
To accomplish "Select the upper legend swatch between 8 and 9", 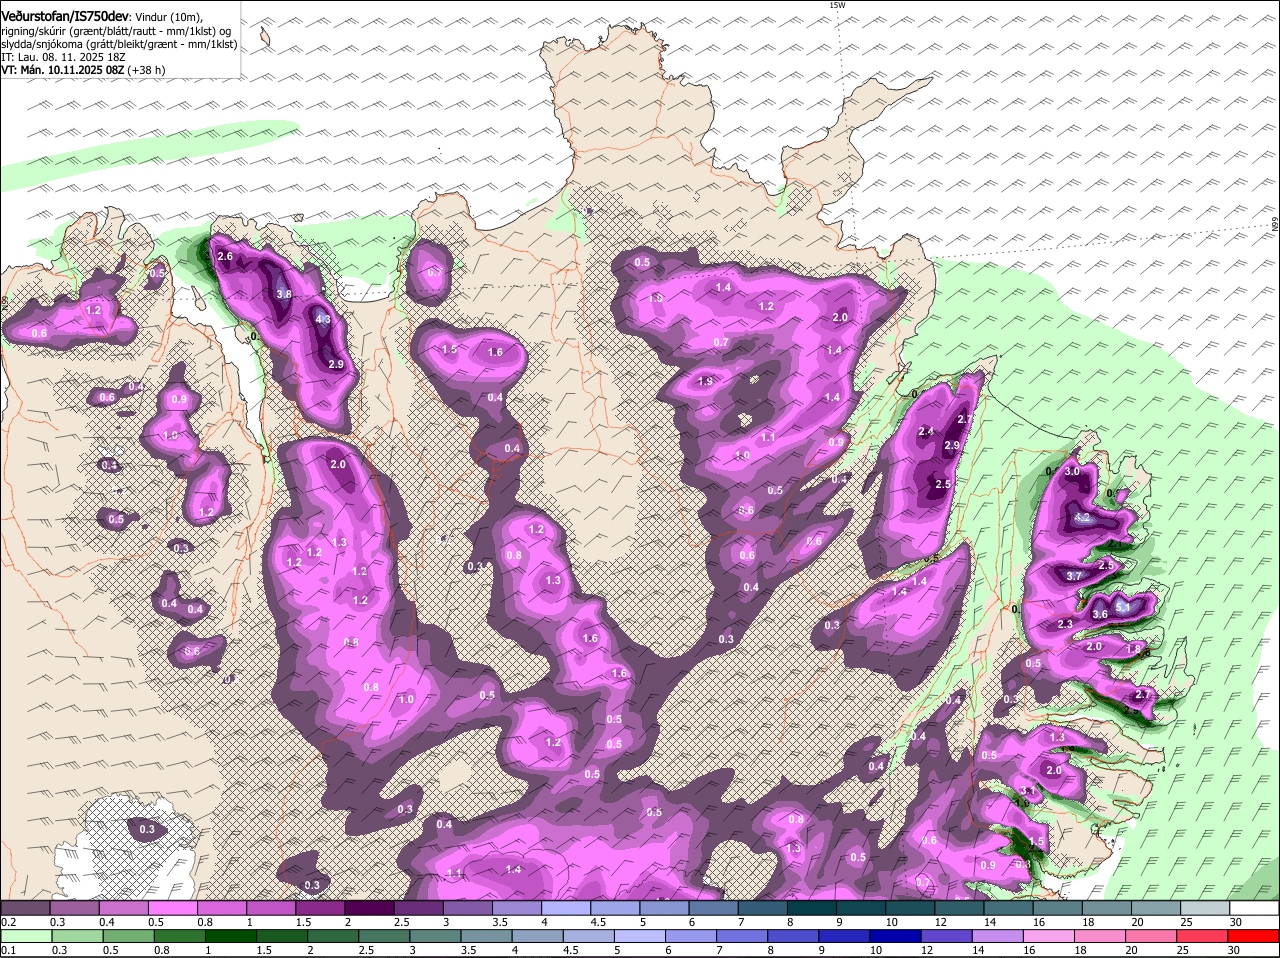I will coord(812,908).
